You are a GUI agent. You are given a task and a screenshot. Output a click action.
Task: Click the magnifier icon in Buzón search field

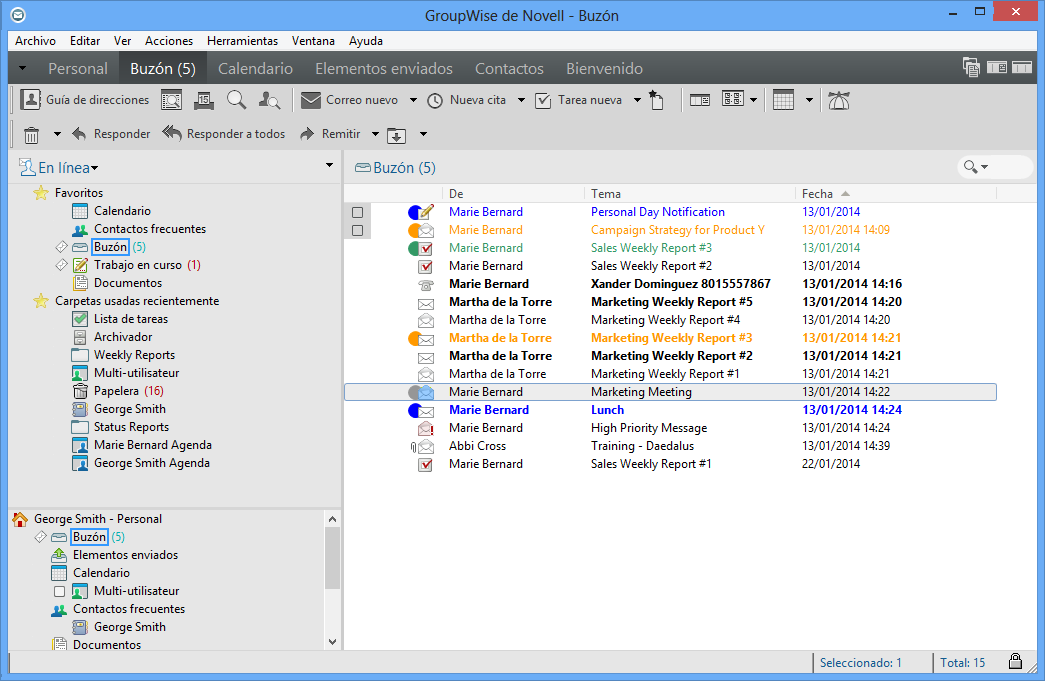[x=970, y=167]
